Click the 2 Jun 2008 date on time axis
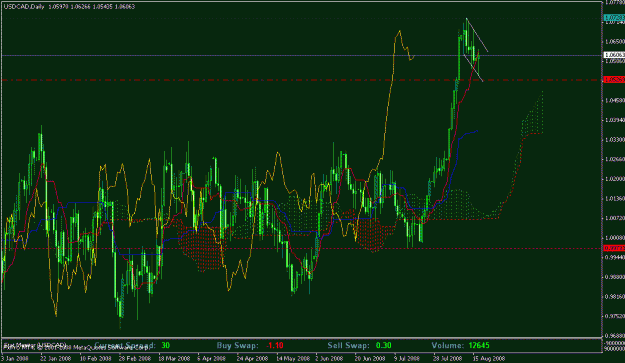 [x=329, y=358]
